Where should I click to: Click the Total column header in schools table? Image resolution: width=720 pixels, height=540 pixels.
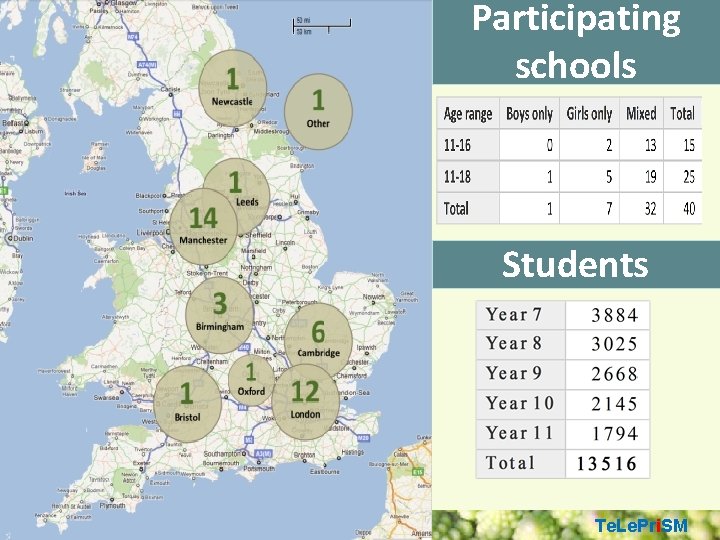682,113
